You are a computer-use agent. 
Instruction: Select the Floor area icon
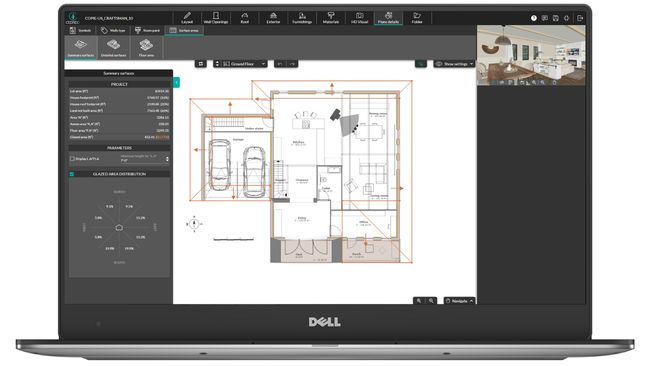click(x=146, y=47)
